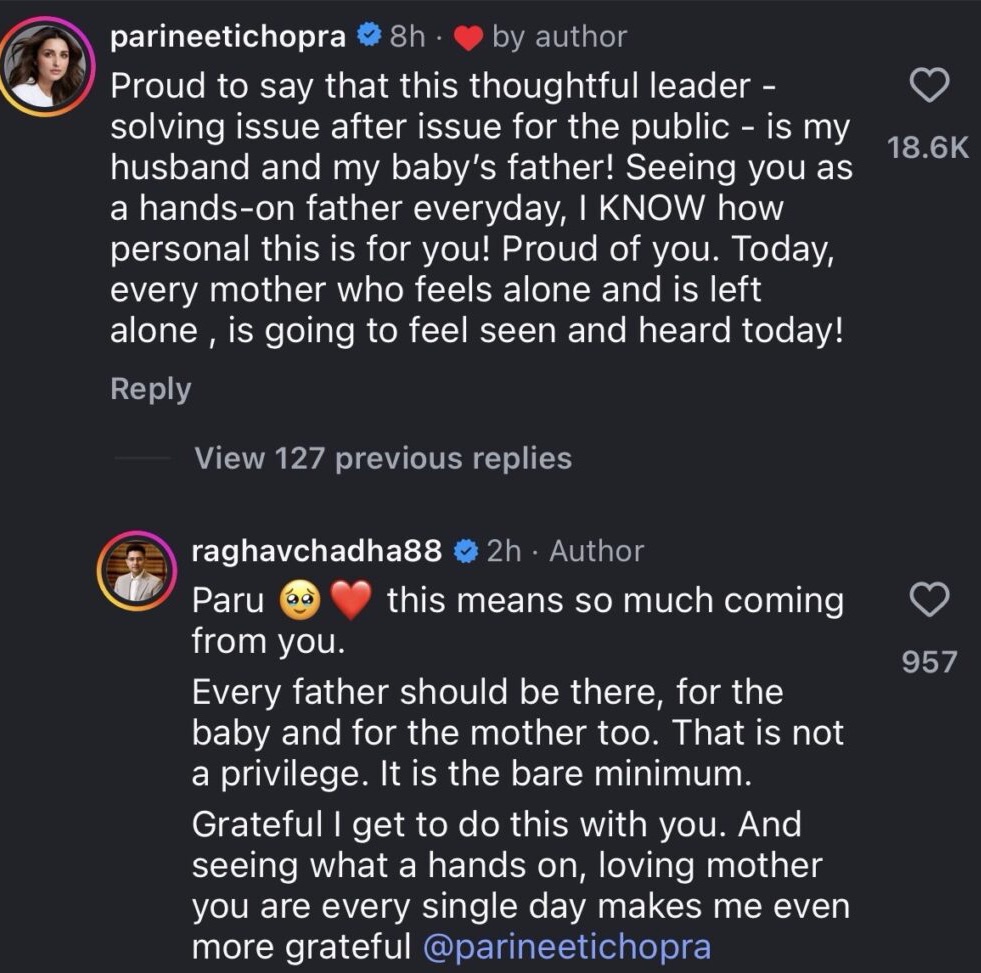This screenshot has height=973, width=981.
Task: Click the 'by author' like indicator text
Action: tap(559, 37)
